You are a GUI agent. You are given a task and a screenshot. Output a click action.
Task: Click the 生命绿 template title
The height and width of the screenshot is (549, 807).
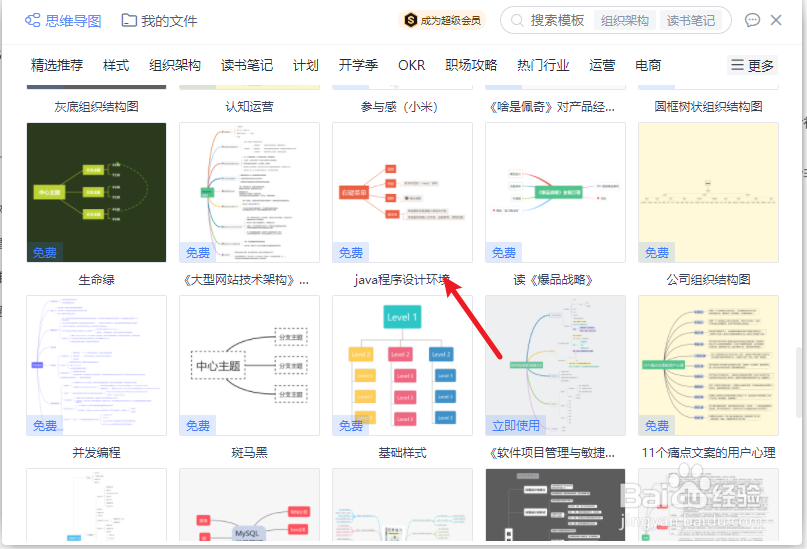coord(96,280)
